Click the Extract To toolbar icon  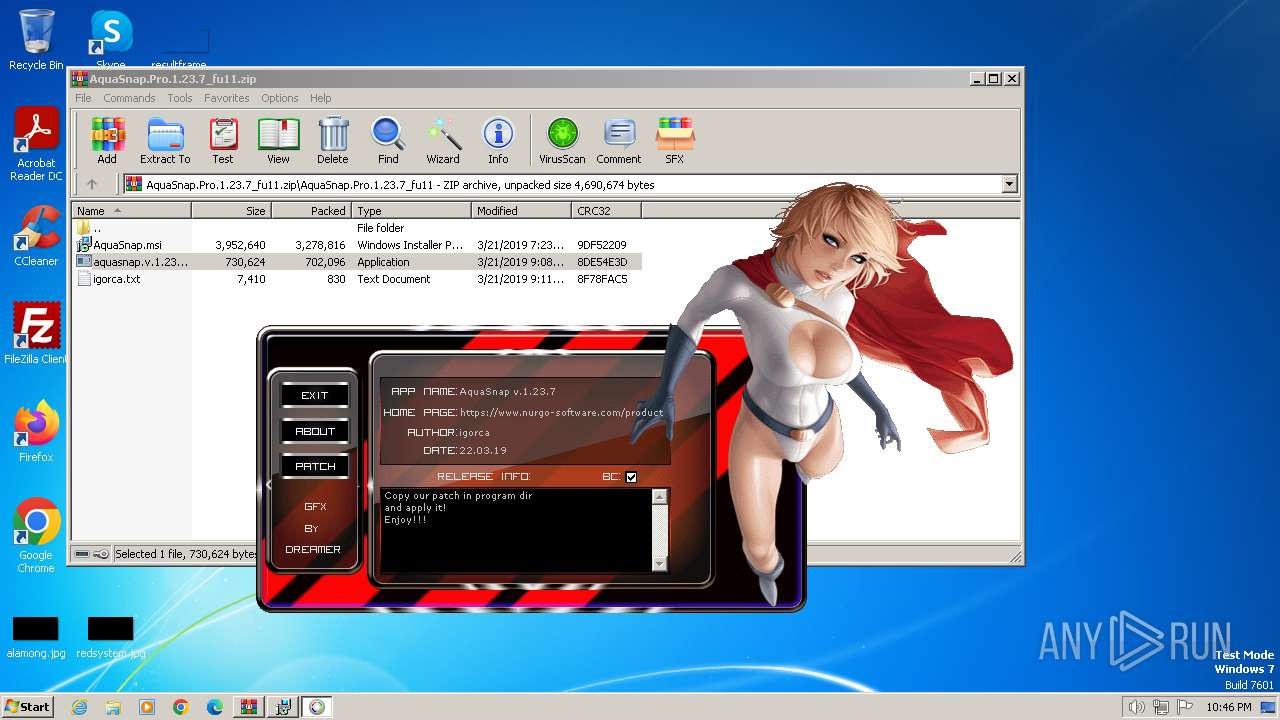click(165, 140)
